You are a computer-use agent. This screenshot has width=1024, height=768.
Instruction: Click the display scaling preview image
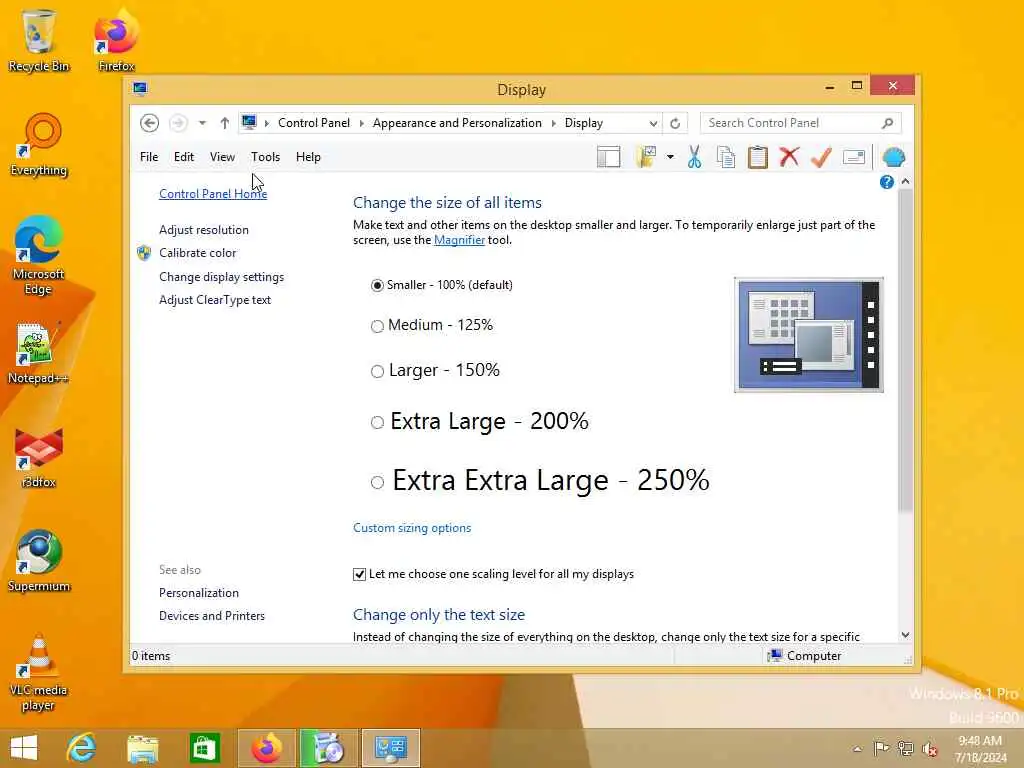808,335
